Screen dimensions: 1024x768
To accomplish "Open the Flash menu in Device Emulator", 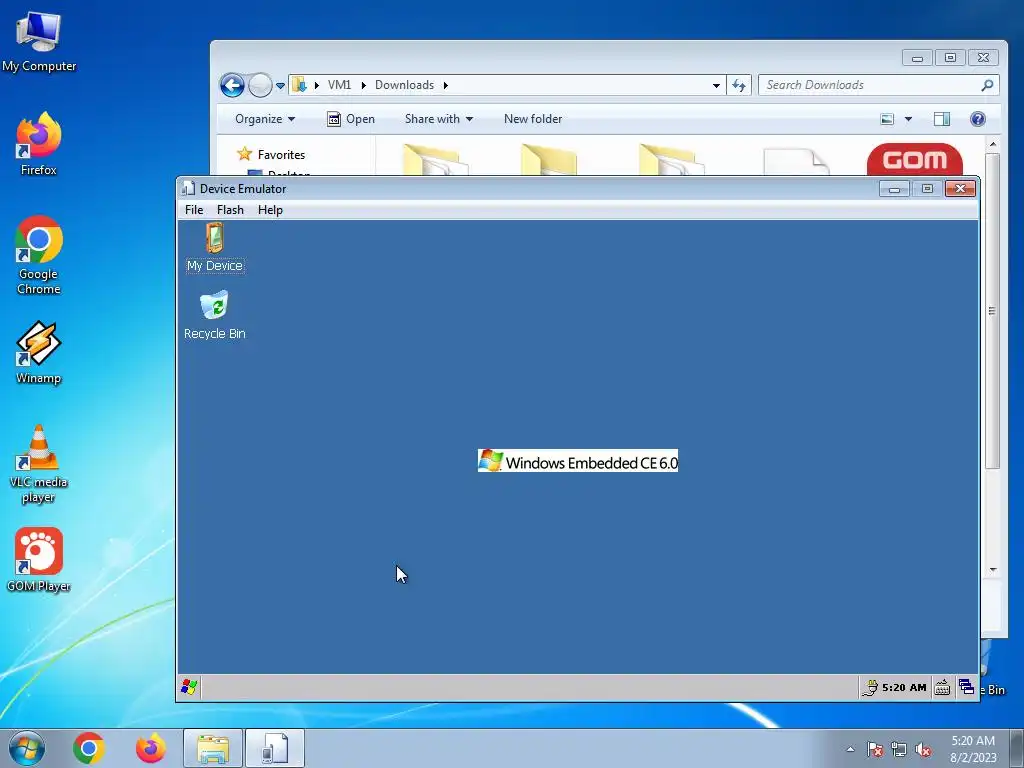I will [230, 210].
